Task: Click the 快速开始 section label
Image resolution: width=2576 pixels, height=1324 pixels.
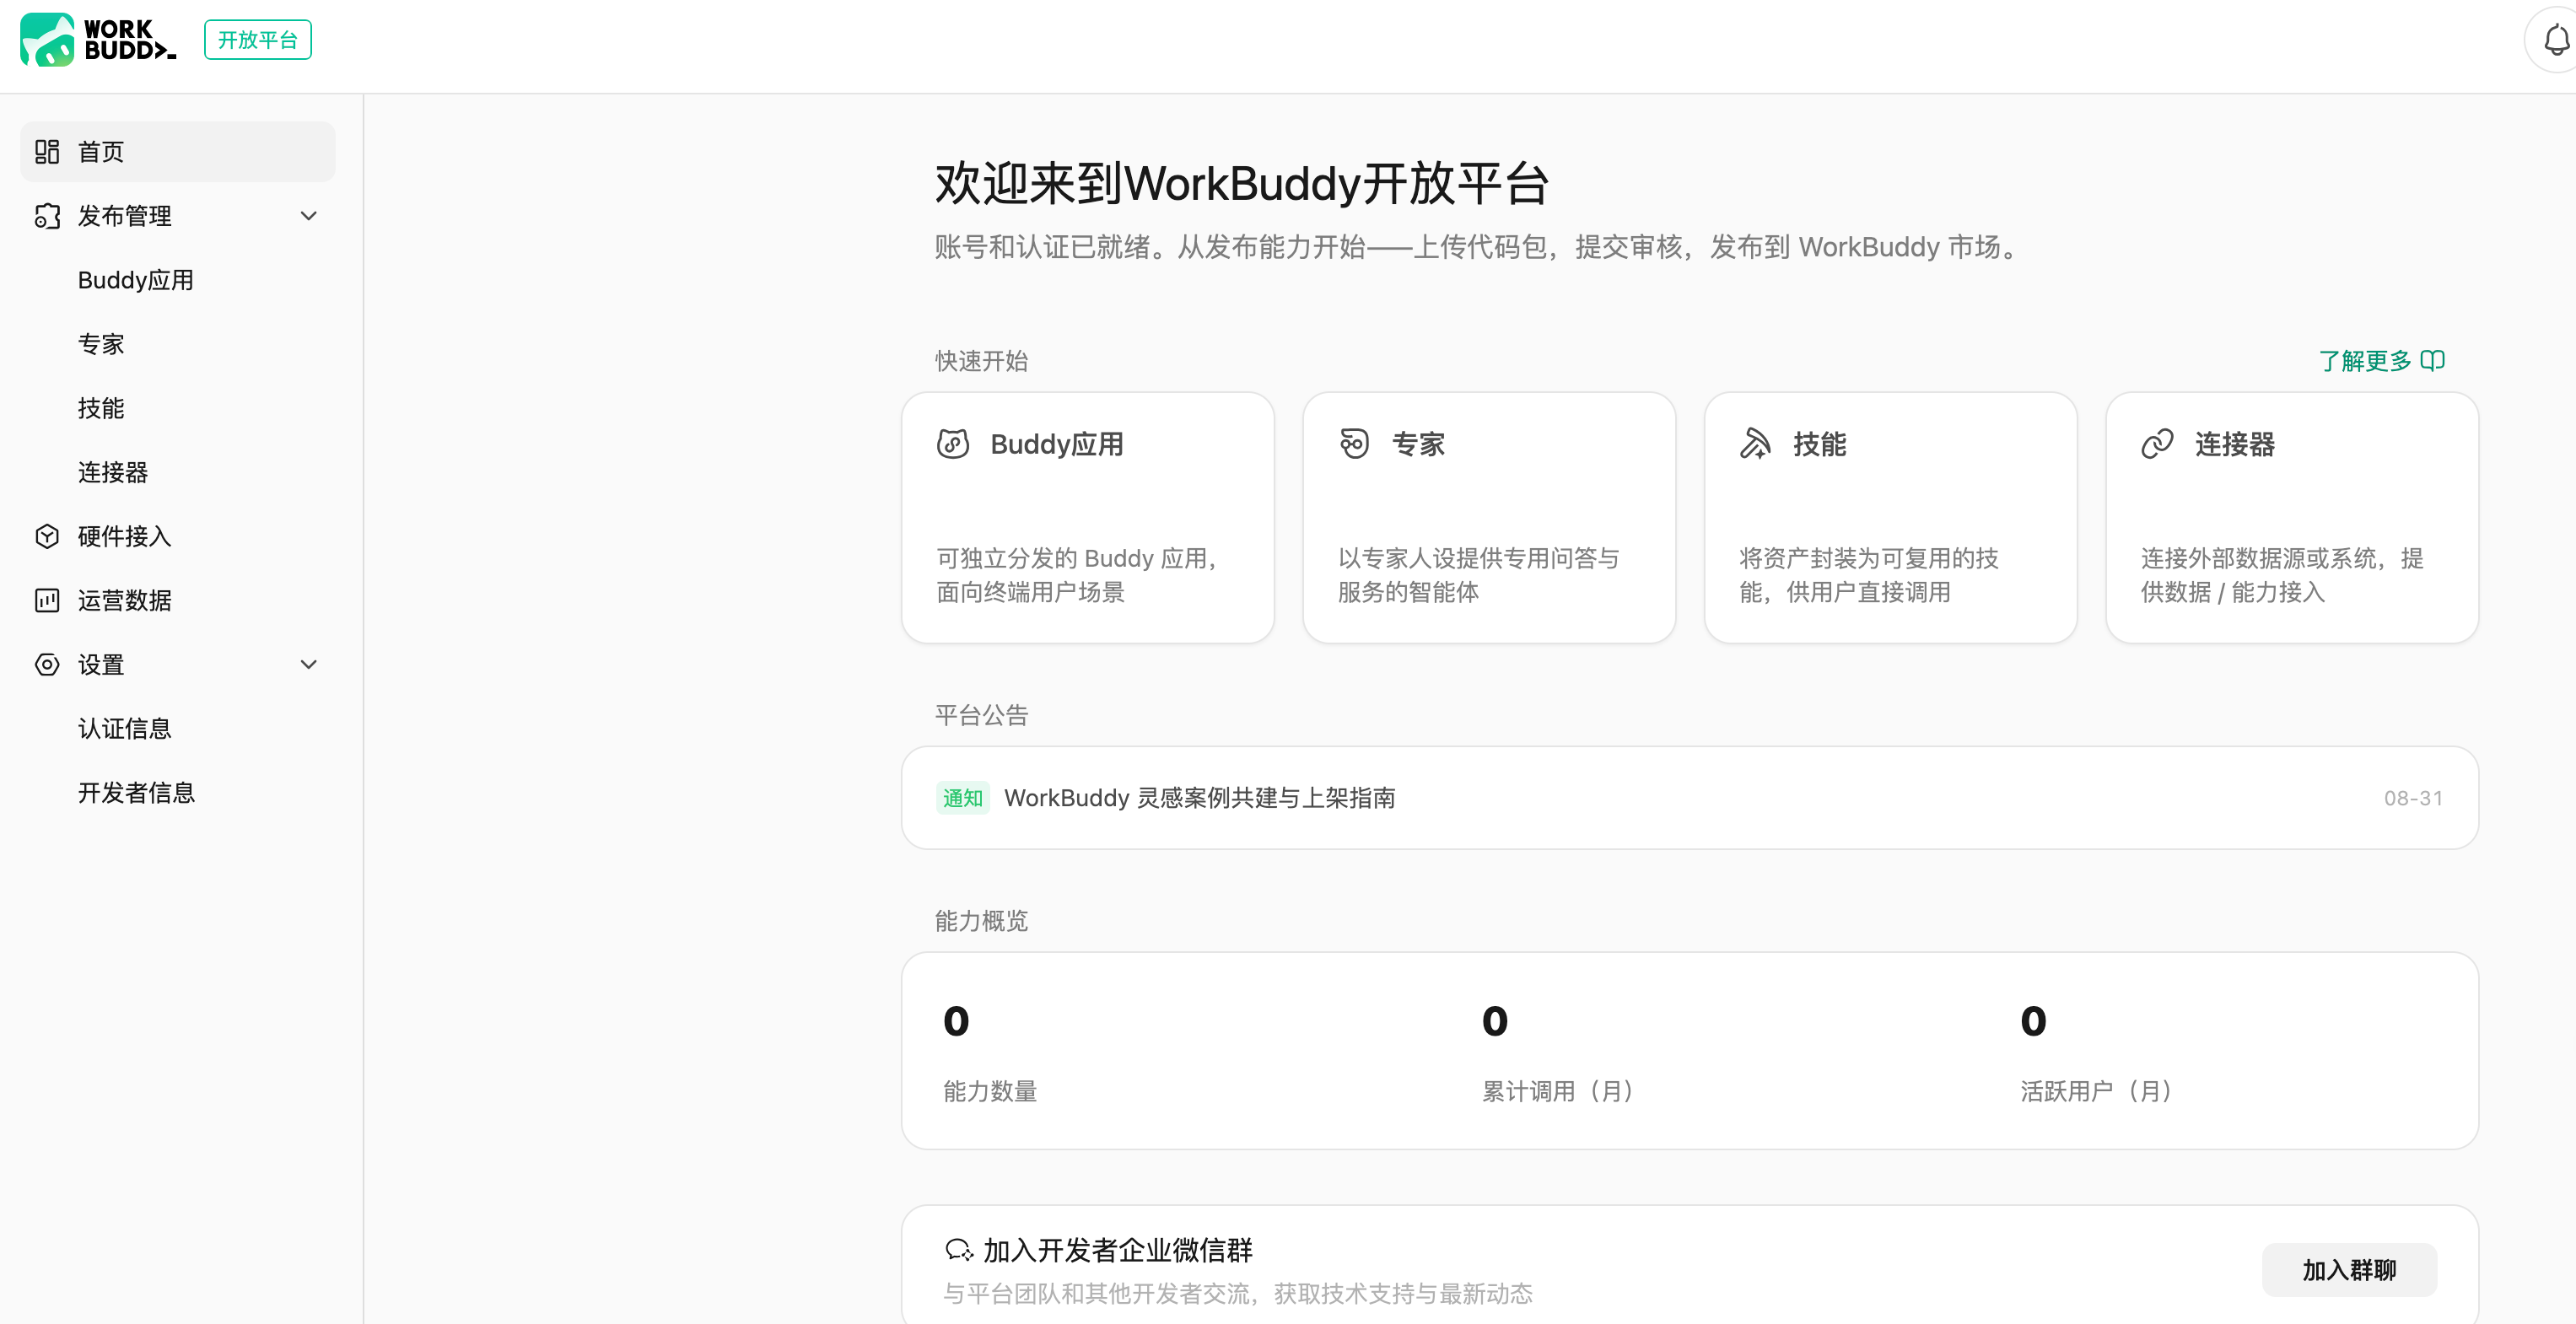Action: (982, 360)
